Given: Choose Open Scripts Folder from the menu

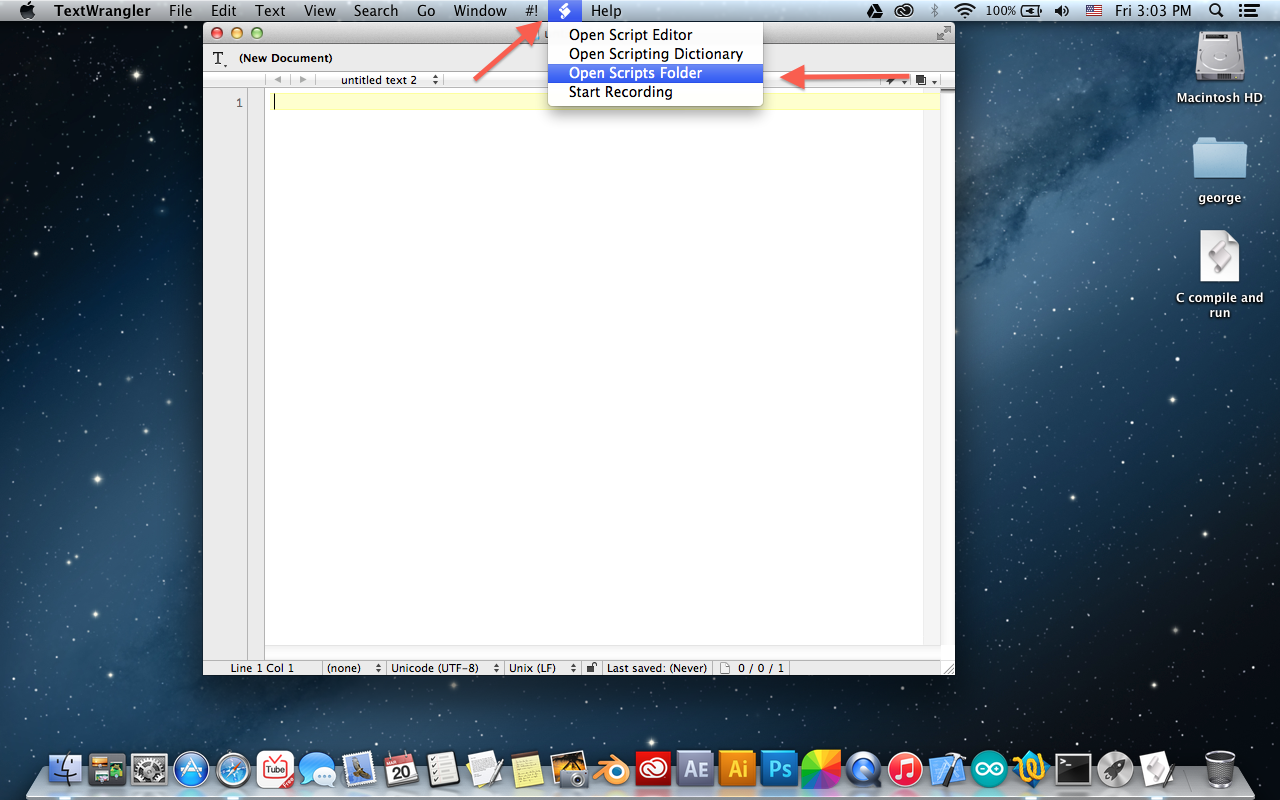Looking at the screenshot, I should point(655,73).
